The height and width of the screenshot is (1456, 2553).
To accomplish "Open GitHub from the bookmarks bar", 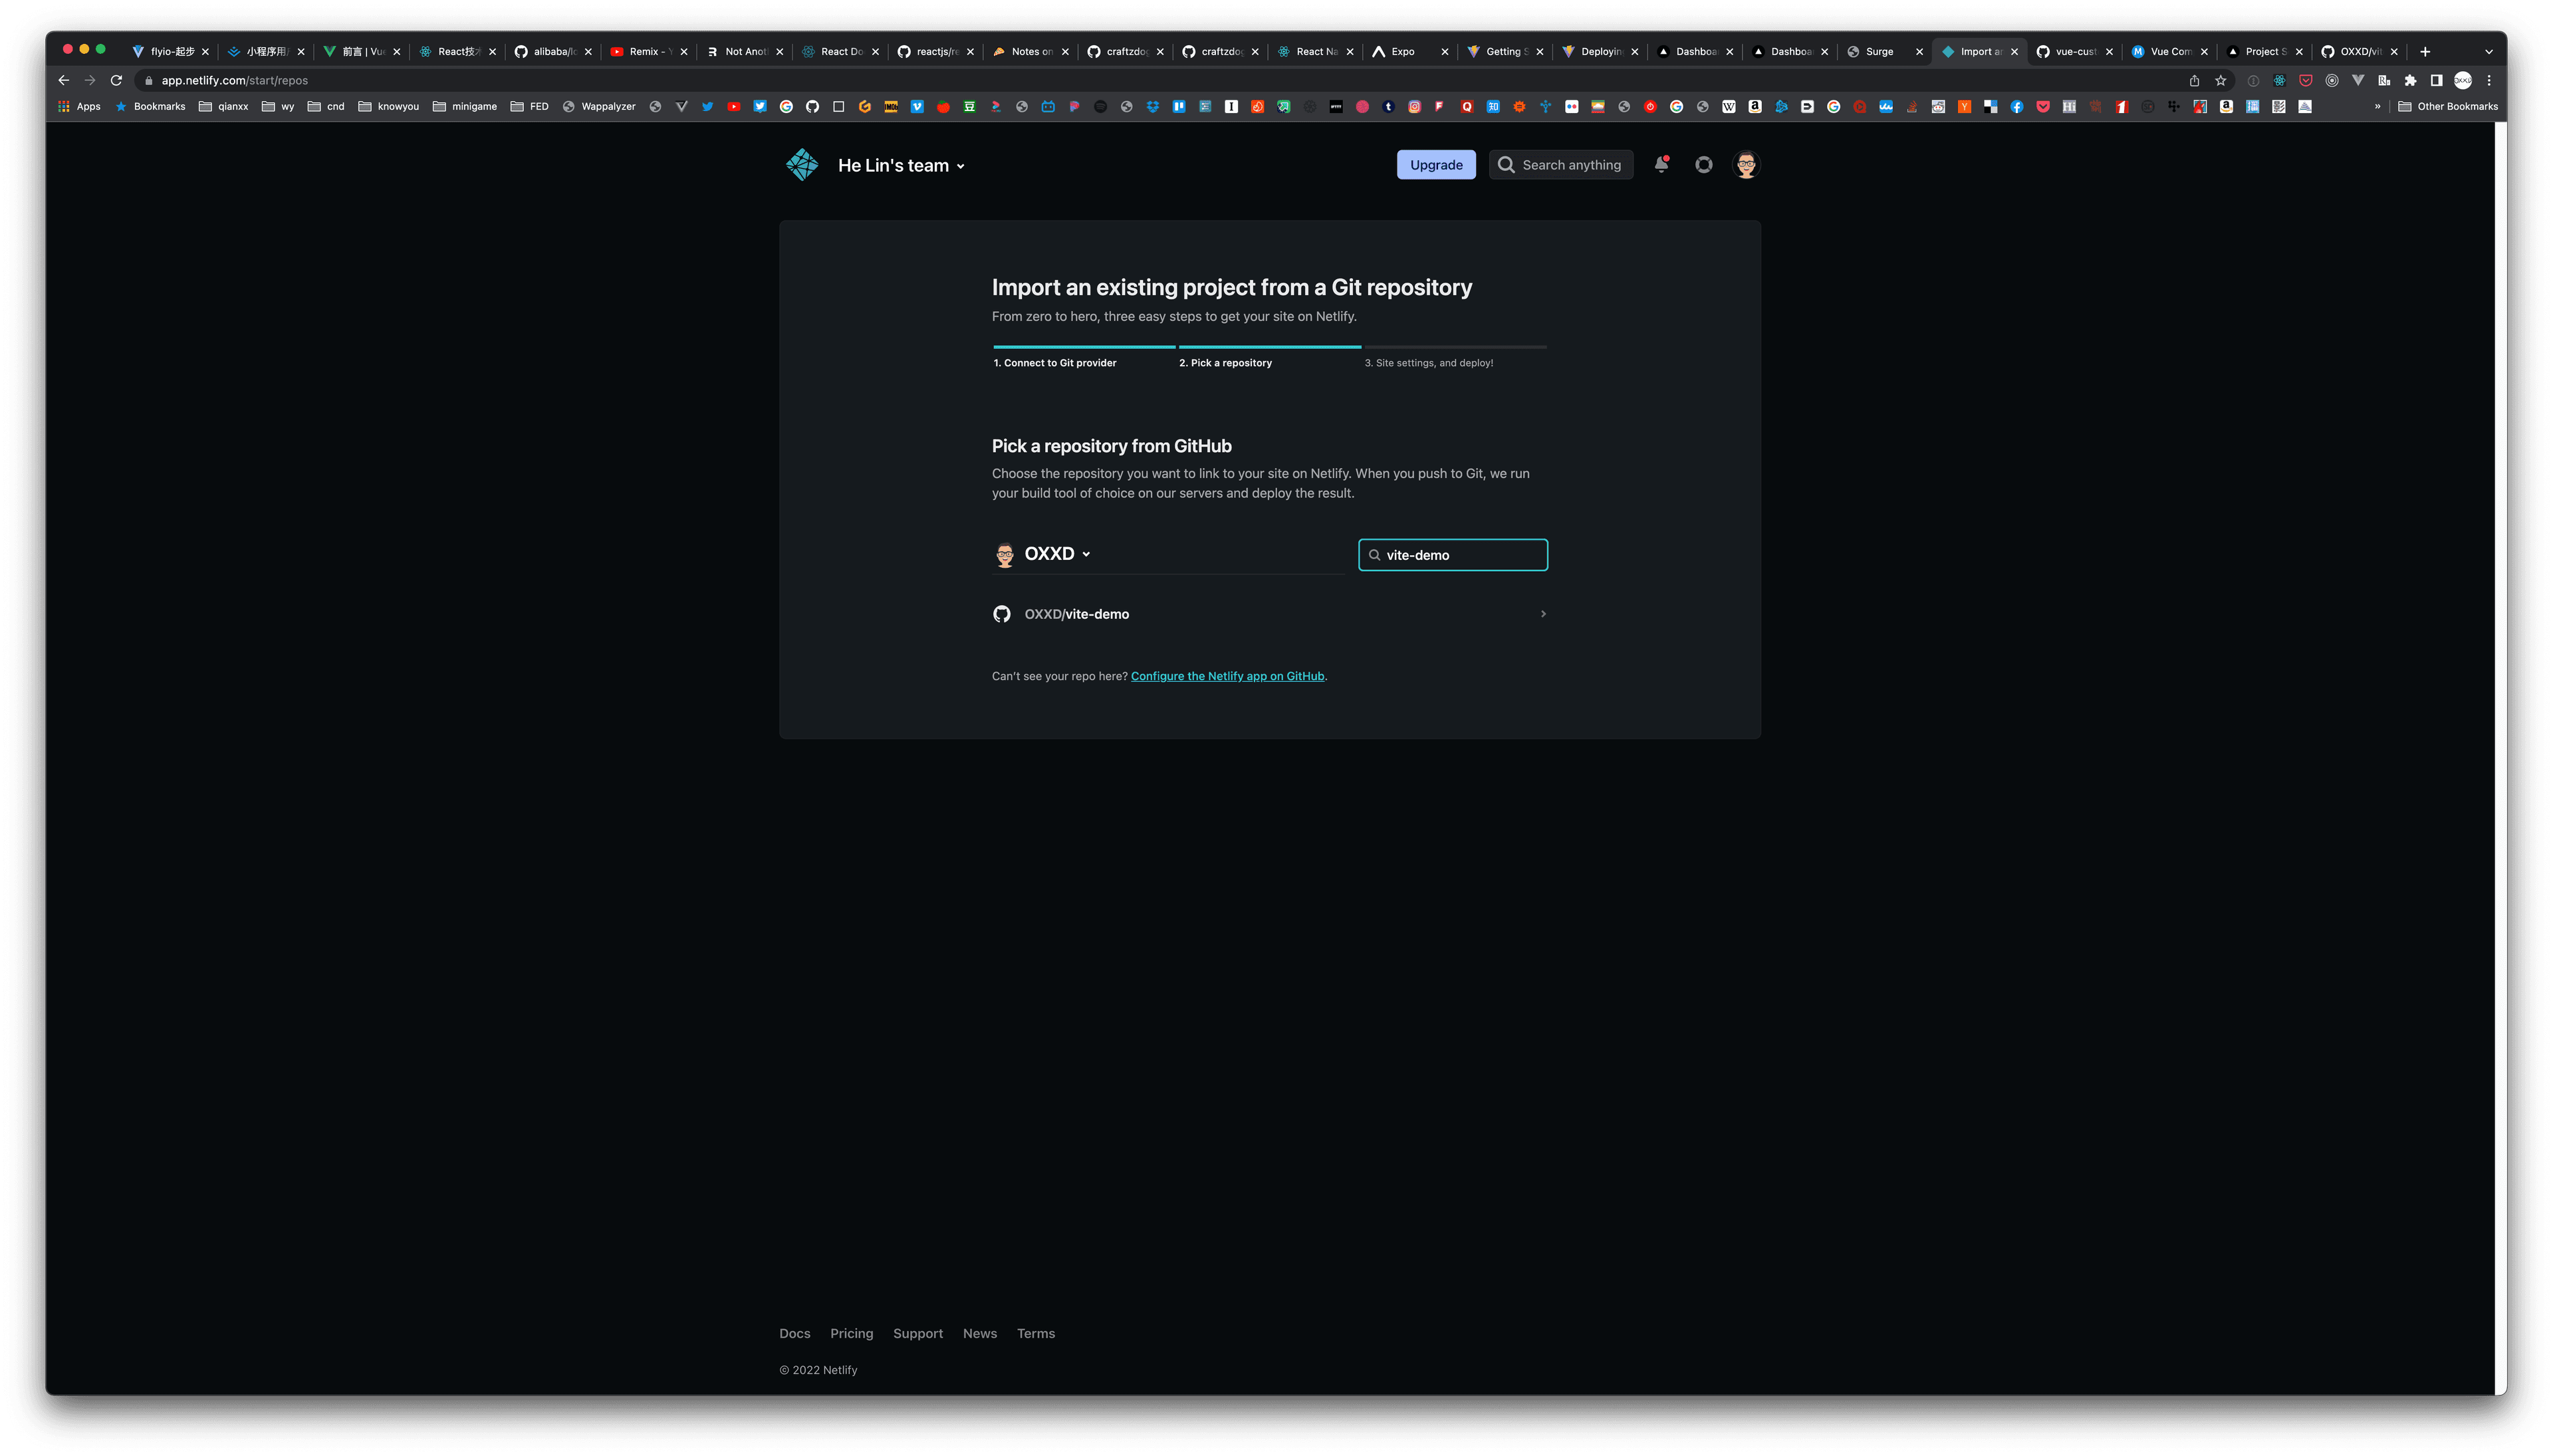I will [812, 105].
